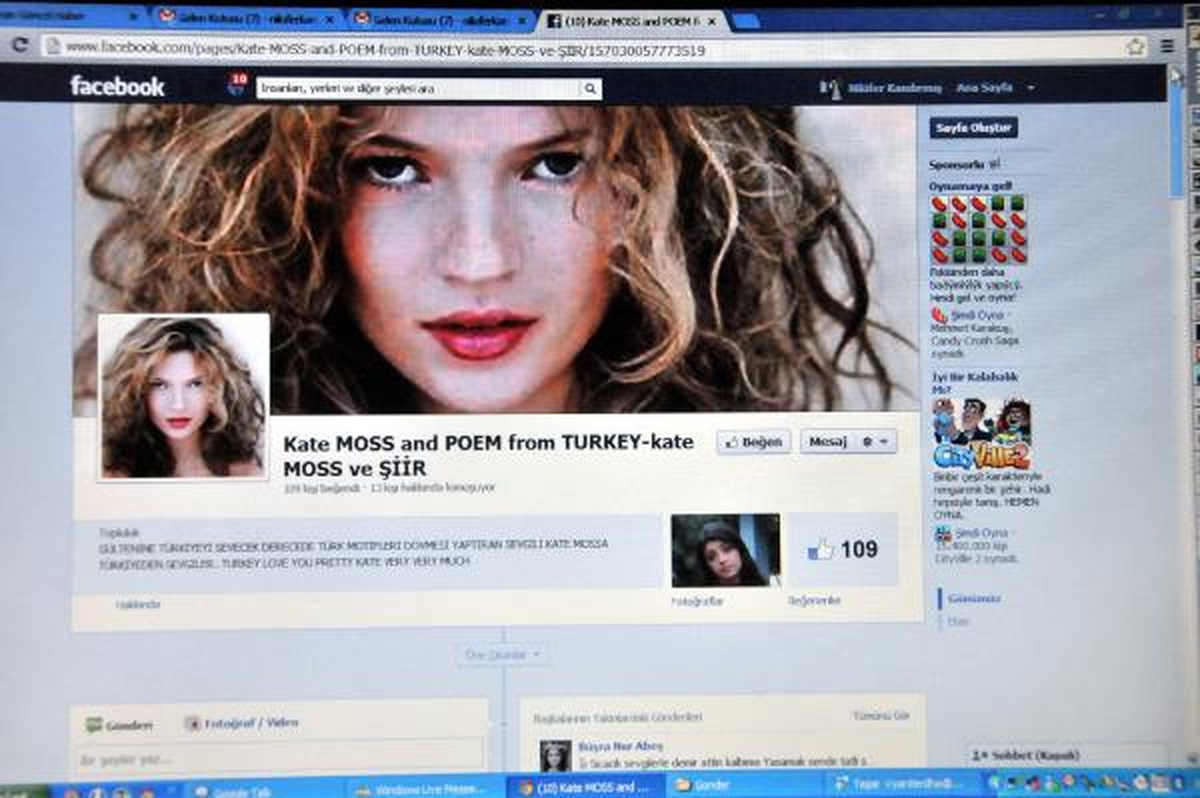Image resolution: width=1200 pixels, height=798 pixels.
Task: Open Nilüfer Kandemir profile link
Action: (894, 88)
